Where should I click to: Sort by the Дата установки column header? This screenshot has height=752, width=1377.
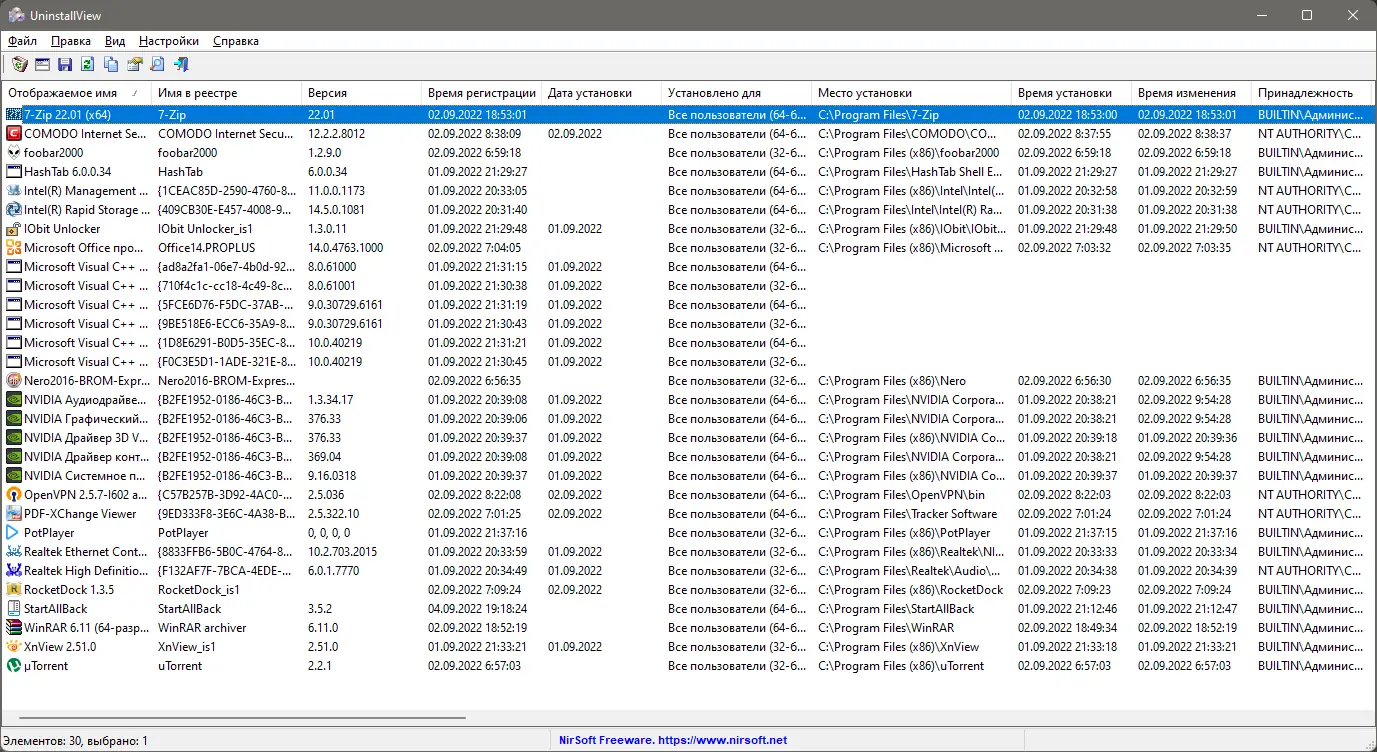click(601, 93)
